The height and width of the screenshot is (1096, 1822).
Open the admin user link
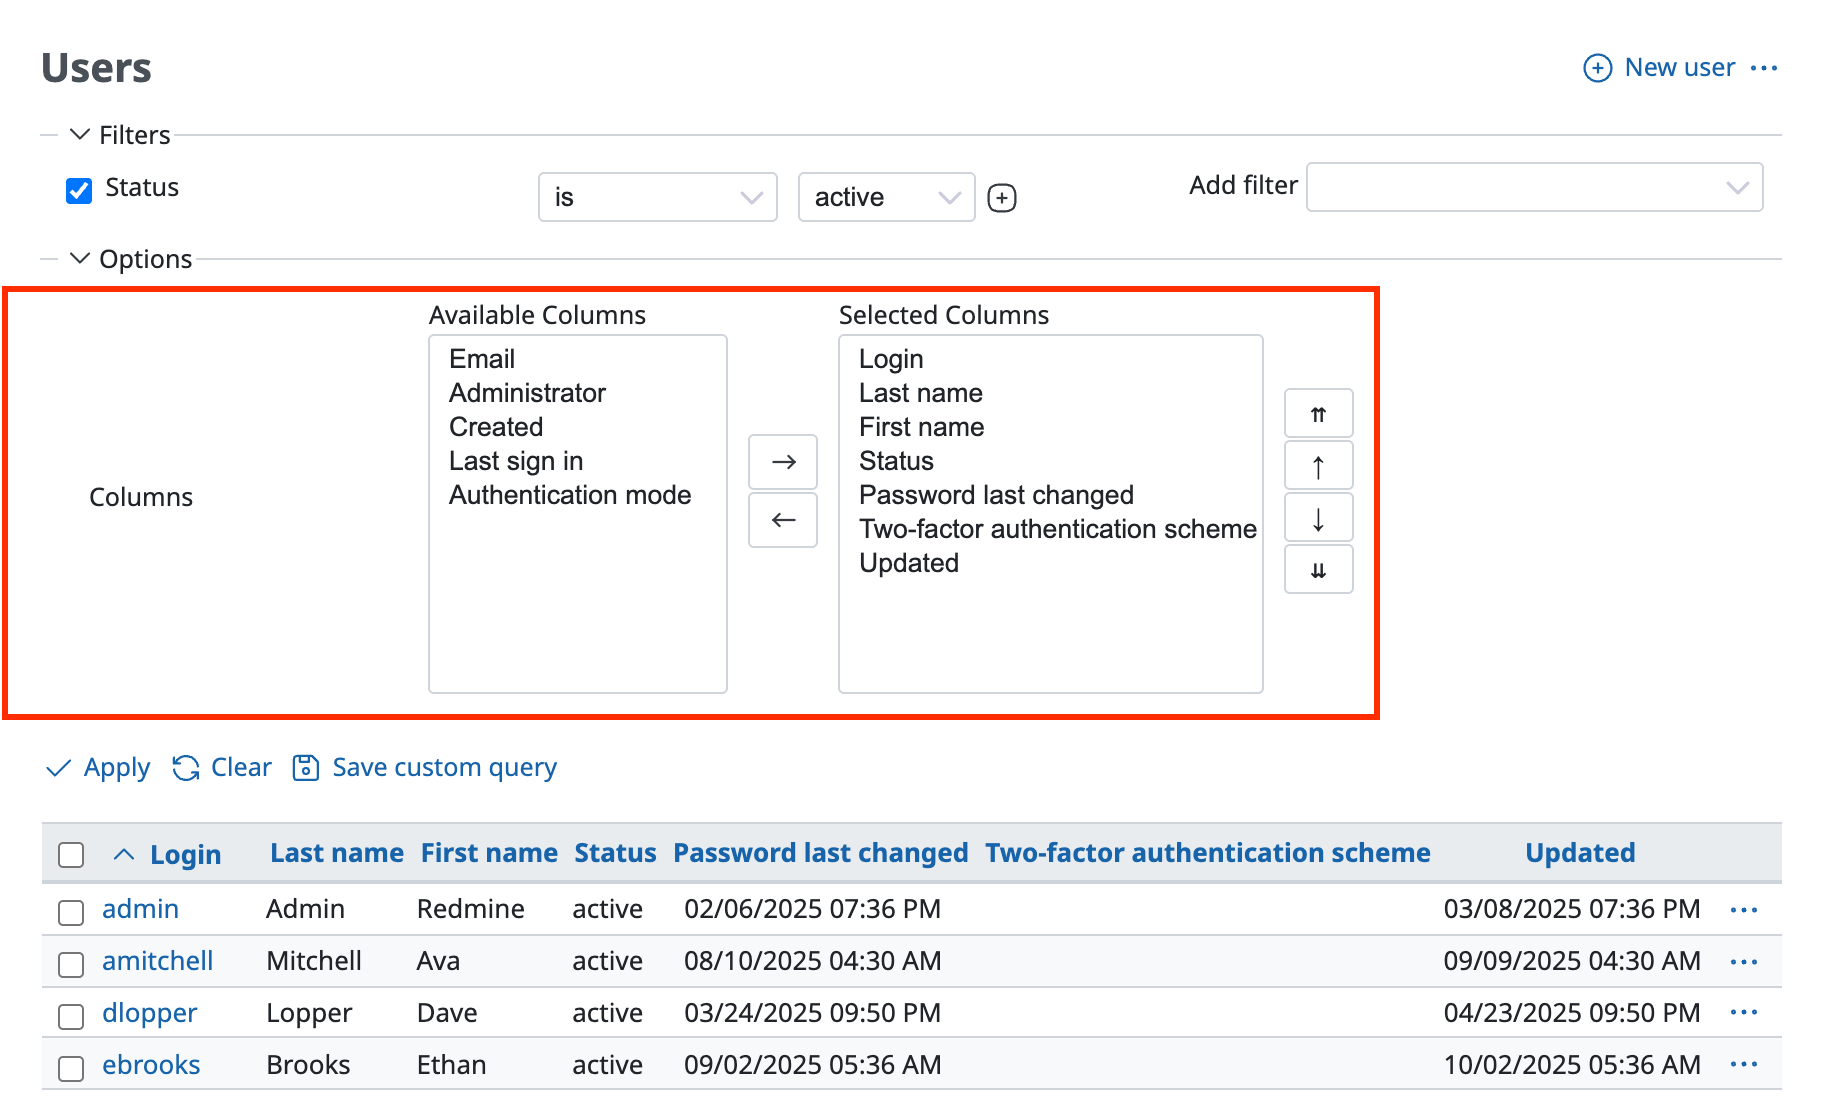click(140, 909)
